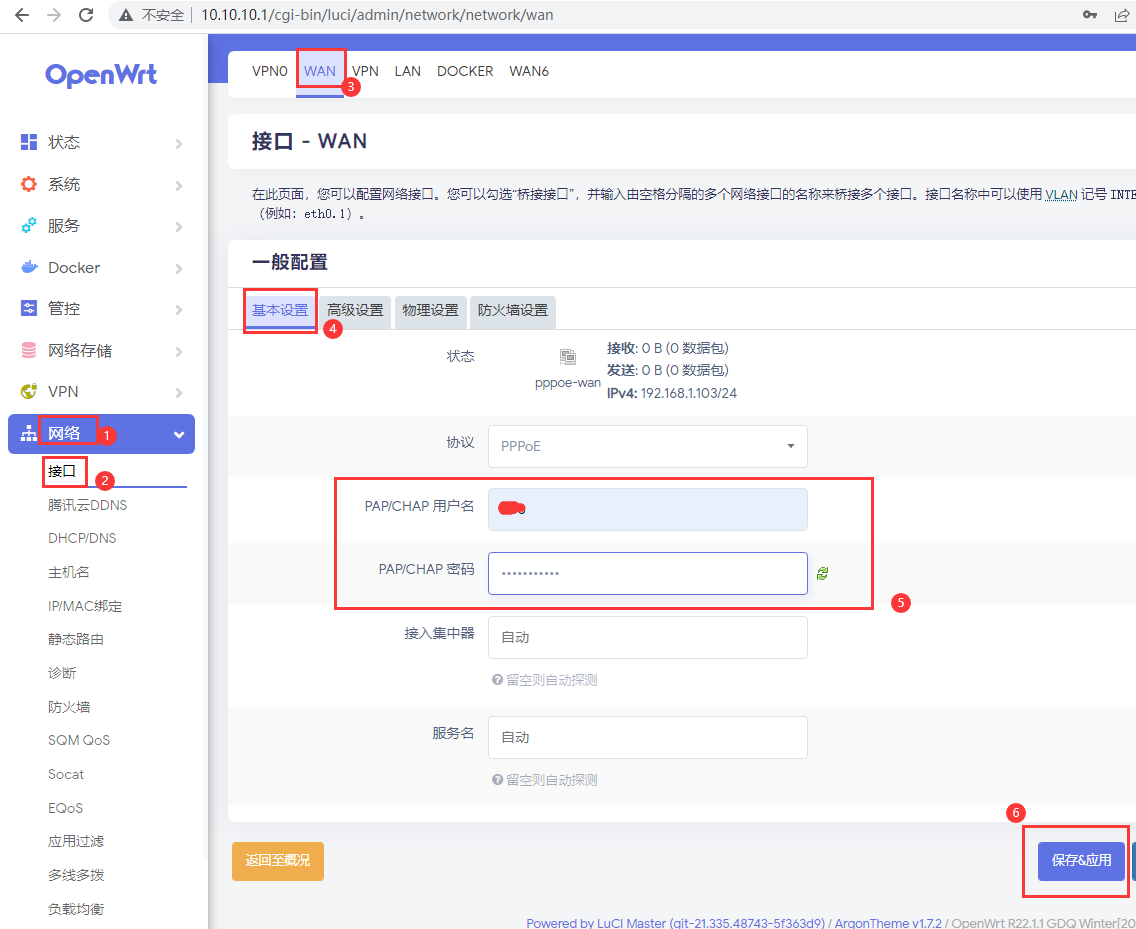Screen dimensions: 1136x929
Task: Click the share page icon
Action: [x=1122, y=14]
